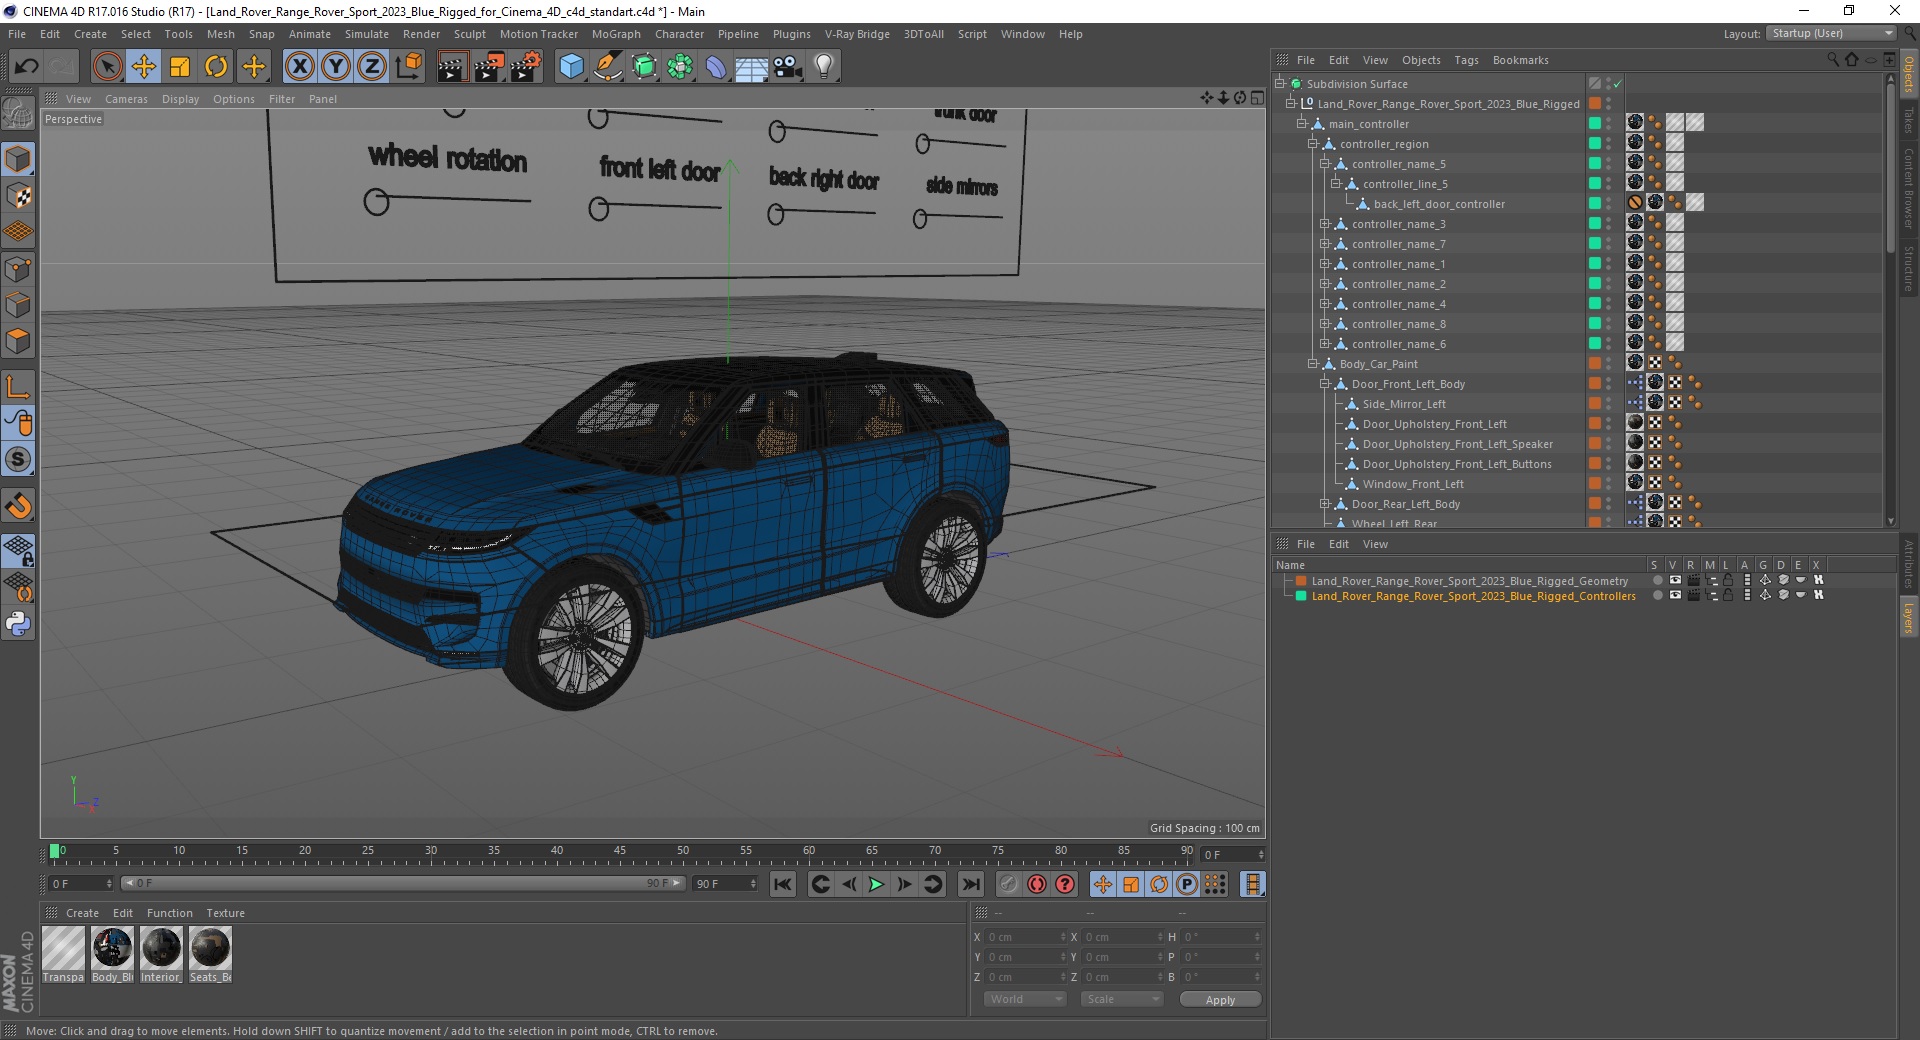Click the Record Active Objects button
Viewport: 1920px width, 1040px height.
point(1009,884)
